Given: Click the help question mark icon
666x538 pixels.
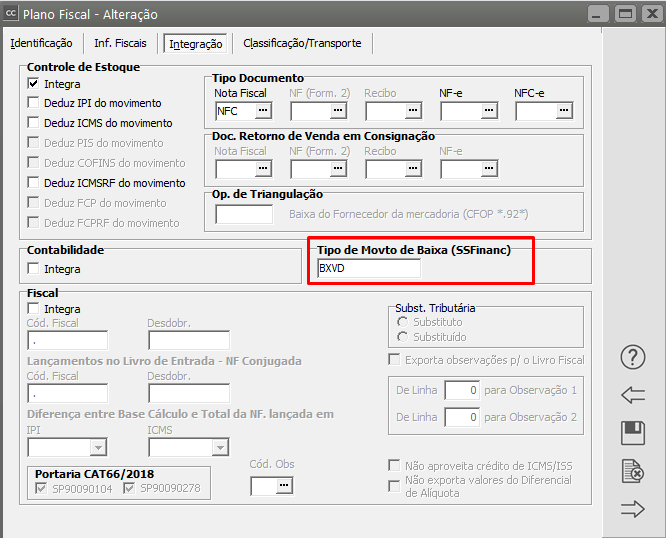Looking at the screenshot, I should point(632,357).
